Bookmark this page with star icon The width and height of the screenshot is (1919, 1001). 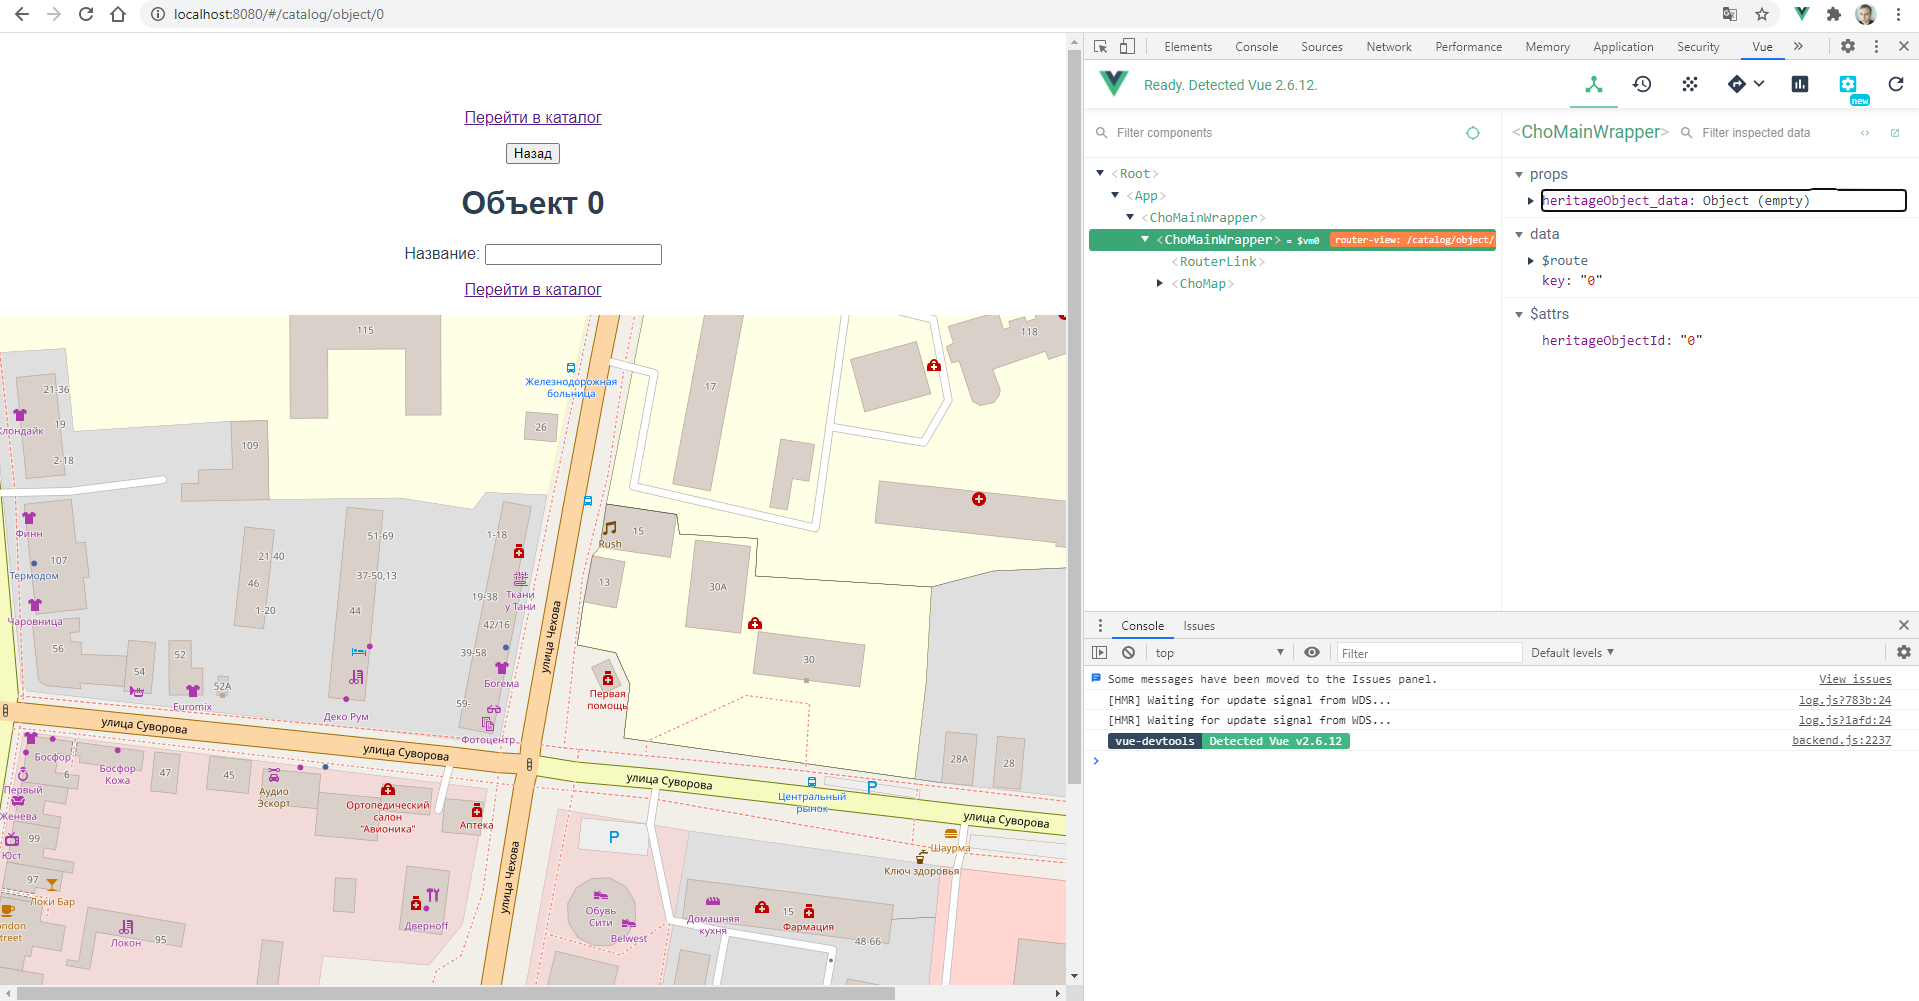coord(1762,14)
